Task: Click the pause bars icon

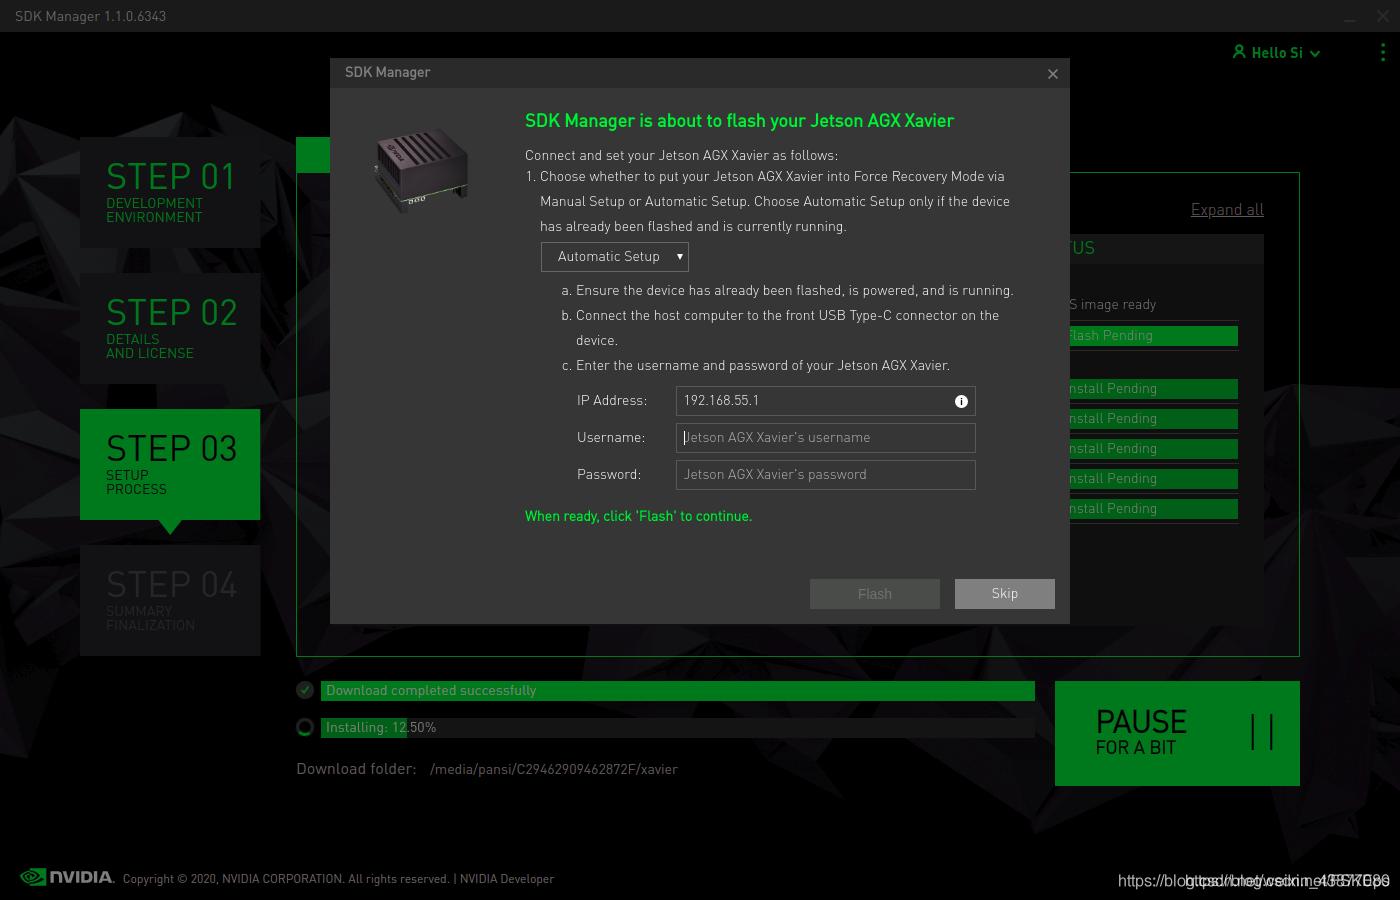Action: click(x=1262, y=732)
